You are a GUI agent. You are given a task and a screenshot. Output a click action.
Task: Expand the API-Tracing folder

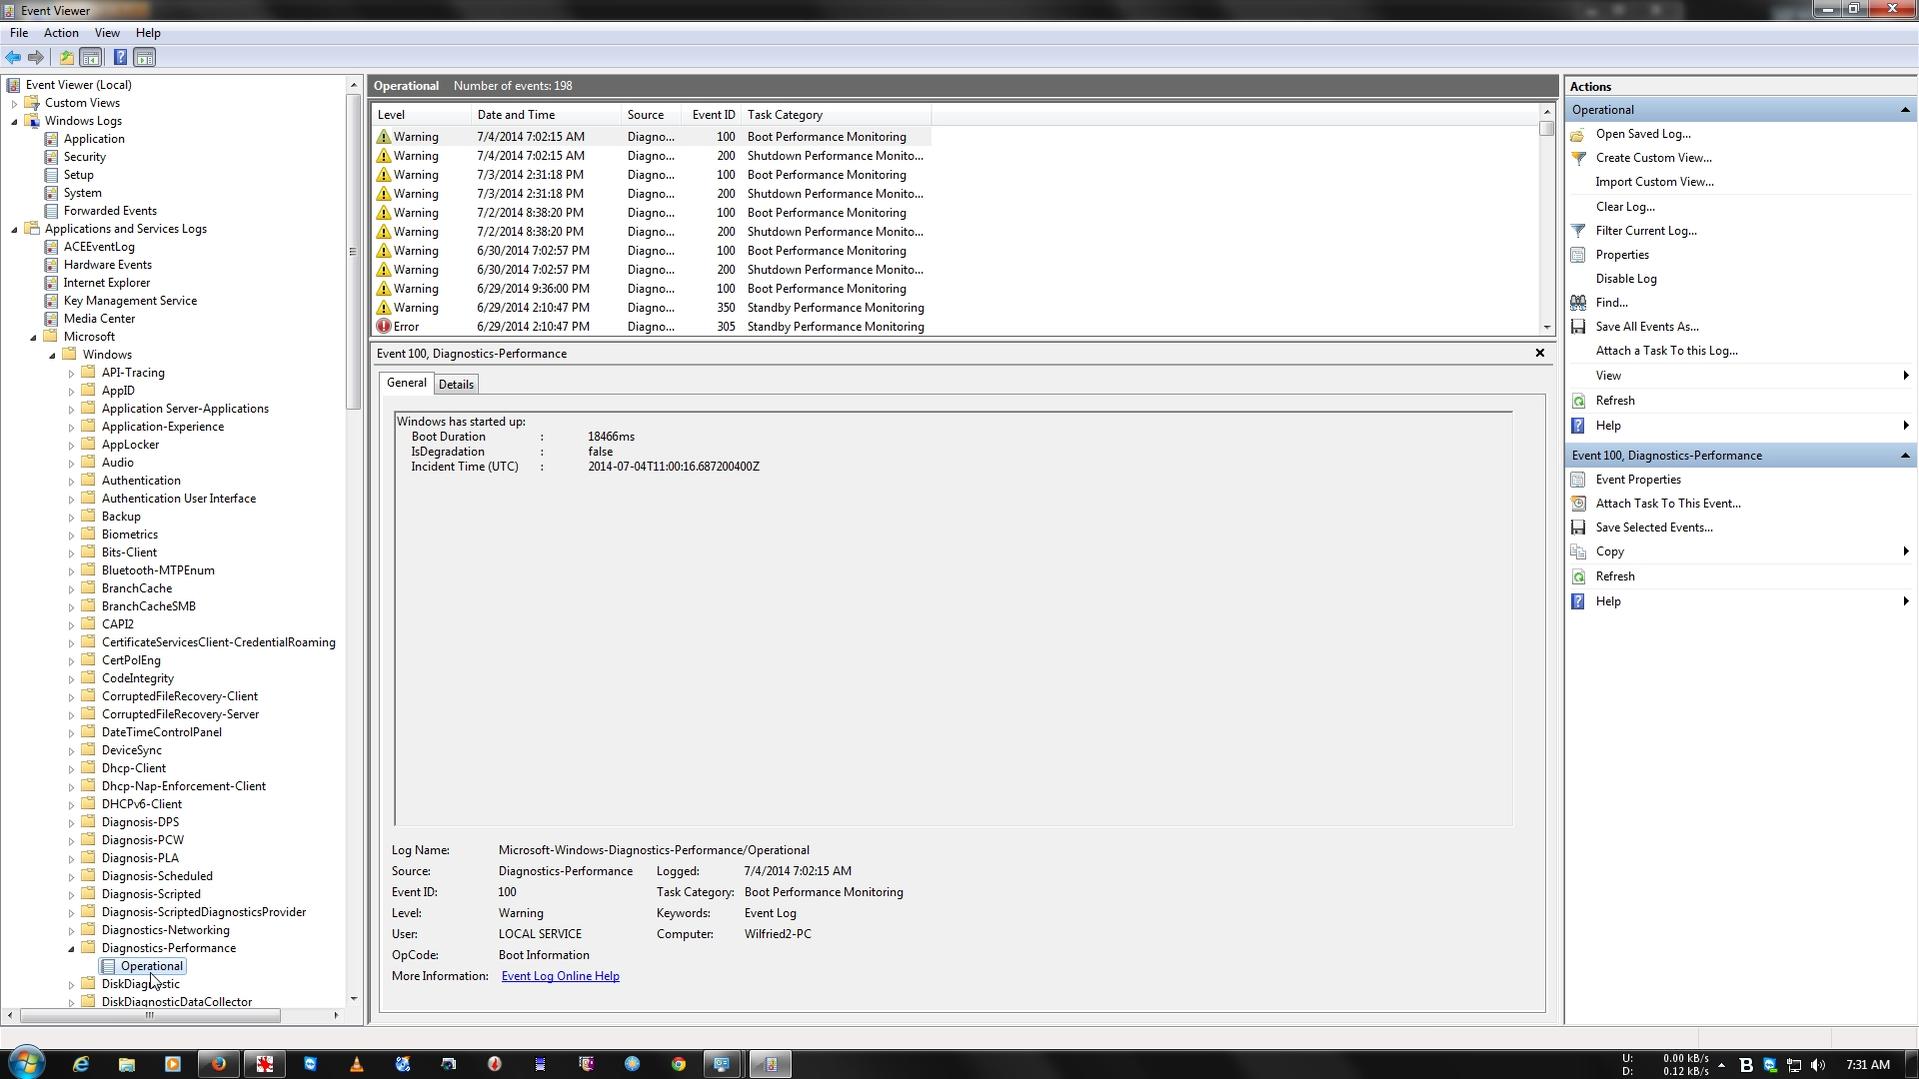pyautogui.click(x=71, y=373)
